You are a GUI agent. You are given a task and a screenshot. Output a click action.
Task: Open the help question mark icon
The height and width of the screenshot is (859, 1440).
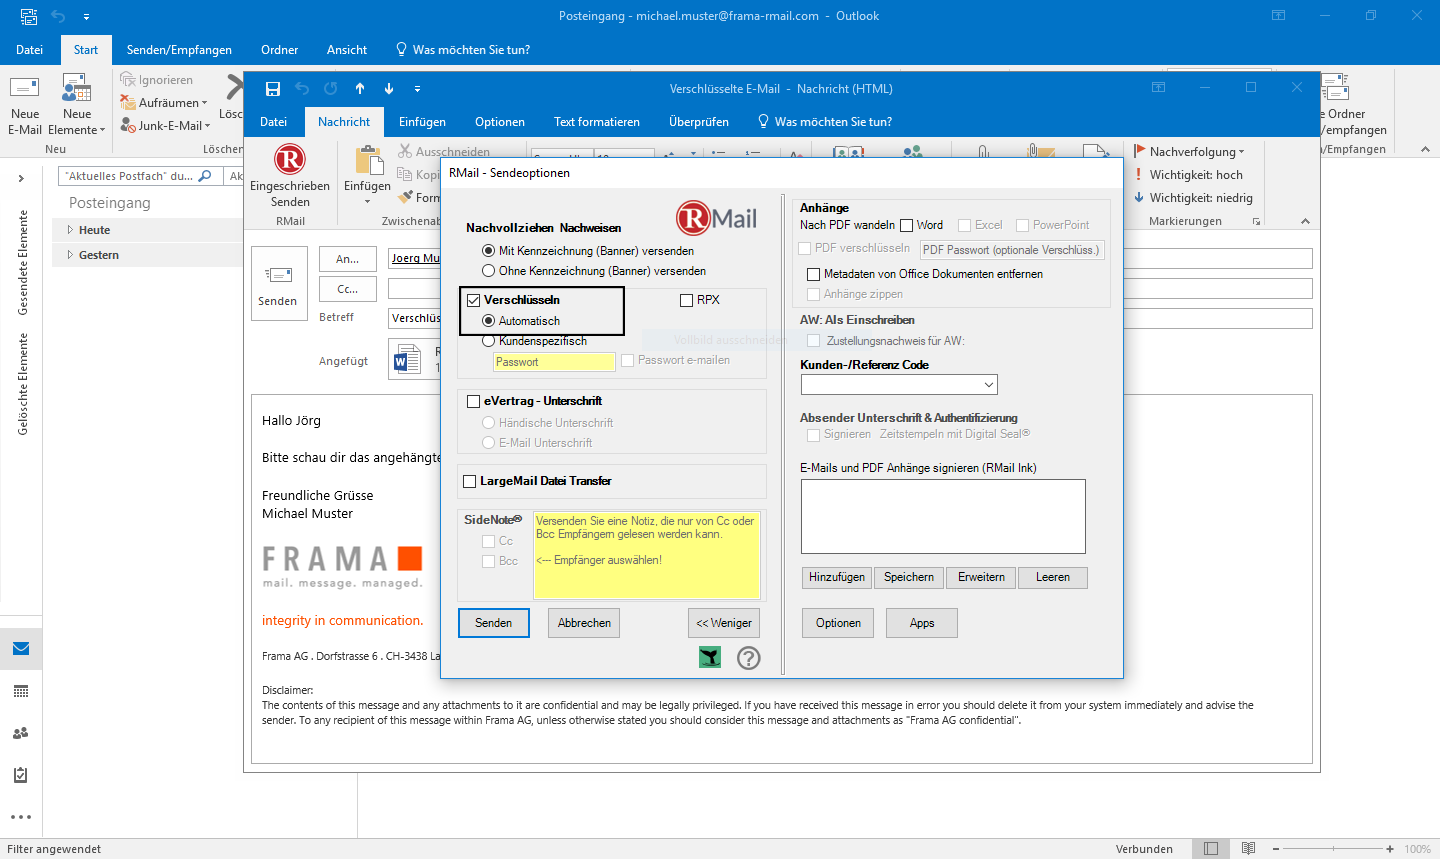tap(749, 657)
